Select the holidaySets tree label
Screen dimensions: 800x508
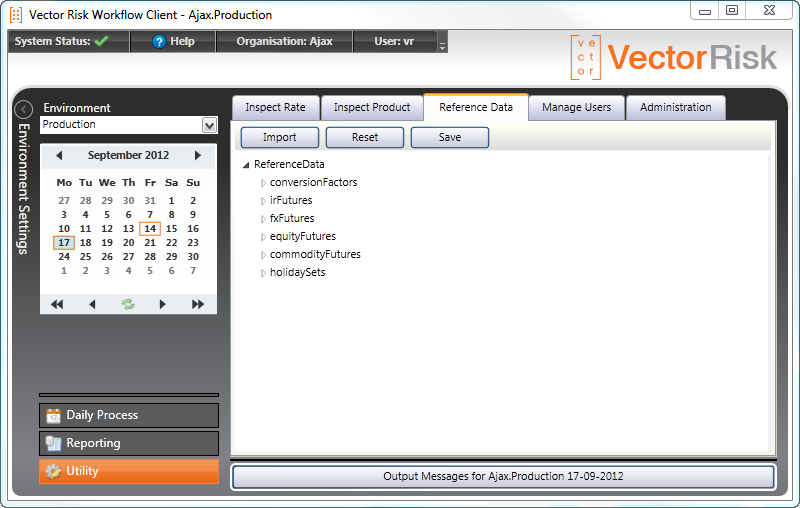coord(297,272)
